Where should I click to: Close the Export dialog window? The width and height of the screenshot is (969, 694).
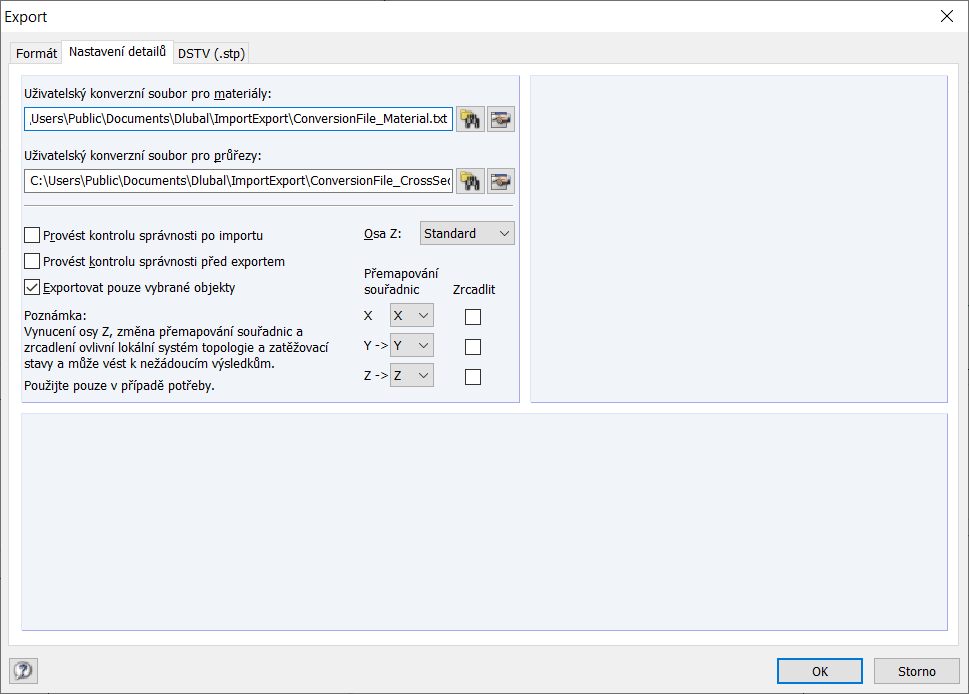[x=946, y=16]
